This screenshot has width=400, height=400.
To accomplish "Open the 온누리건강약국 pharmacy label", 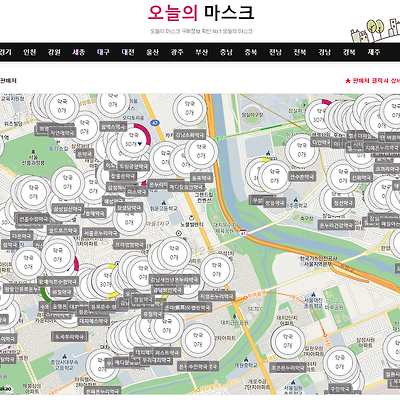I will pyautogui.click(x=336, y=225).
